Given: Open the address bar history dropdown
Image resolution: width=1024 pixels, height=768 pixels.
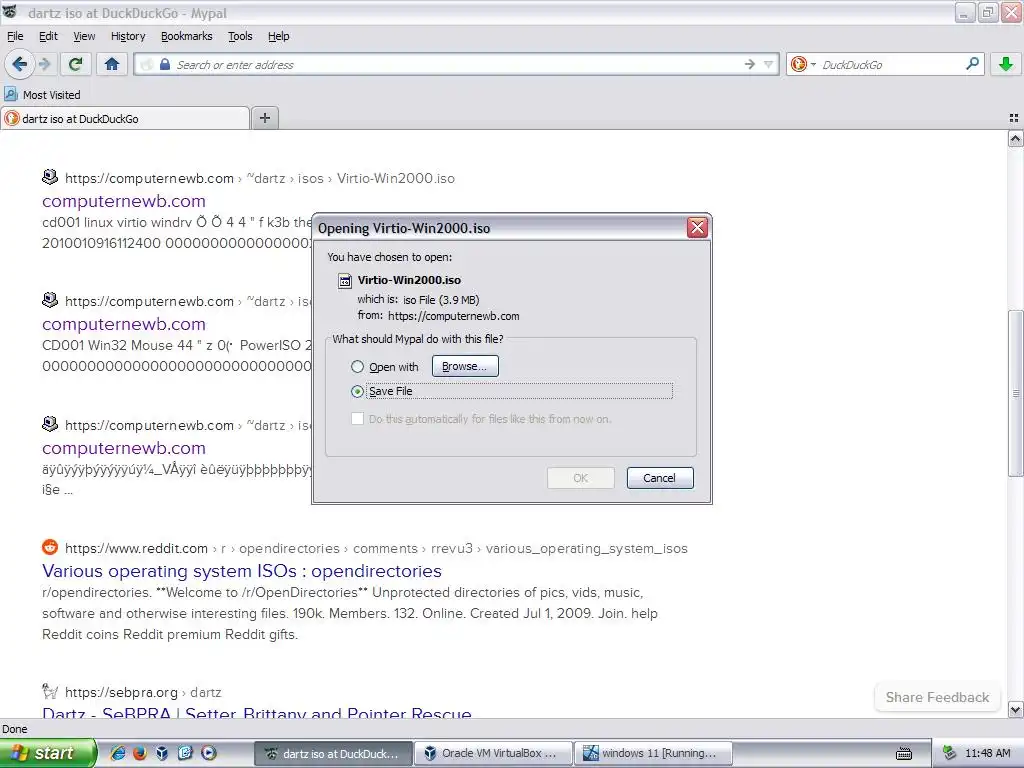Looking at the screenshot, I should [x=769, y=64].
